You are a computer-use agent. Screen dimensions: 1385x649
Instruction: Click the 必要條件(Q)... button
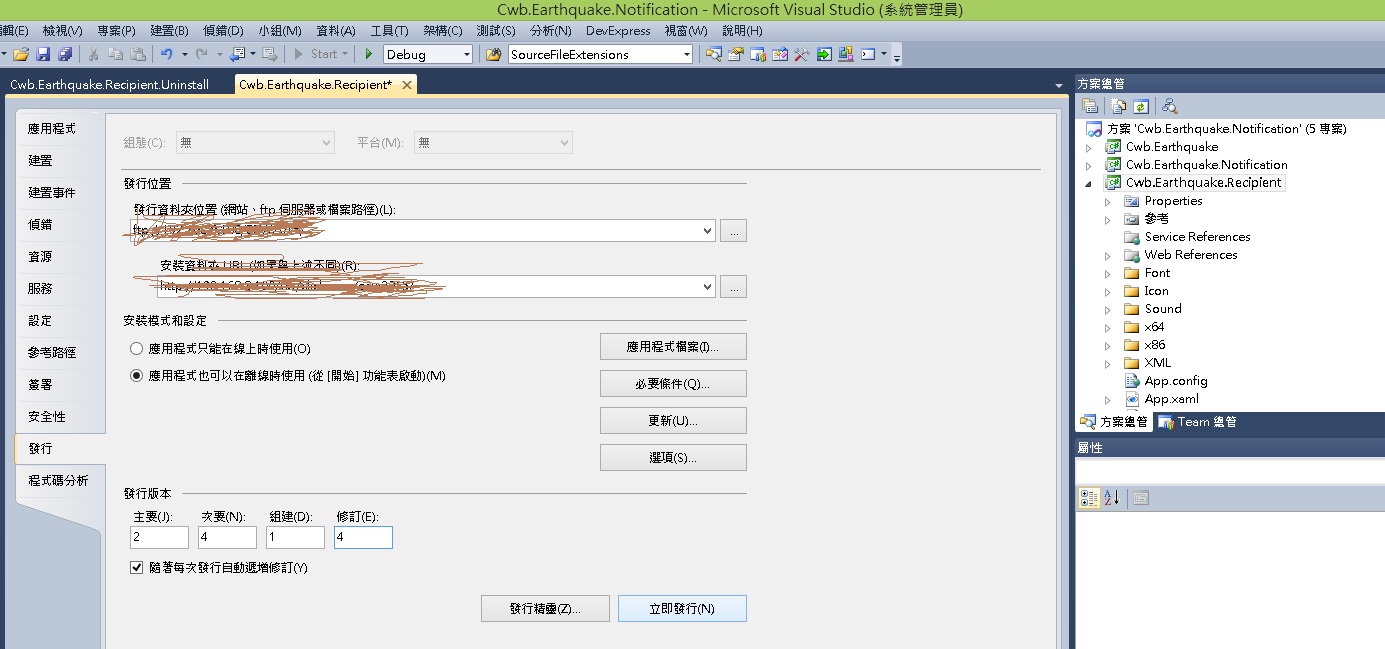click(x=673, y=384)
